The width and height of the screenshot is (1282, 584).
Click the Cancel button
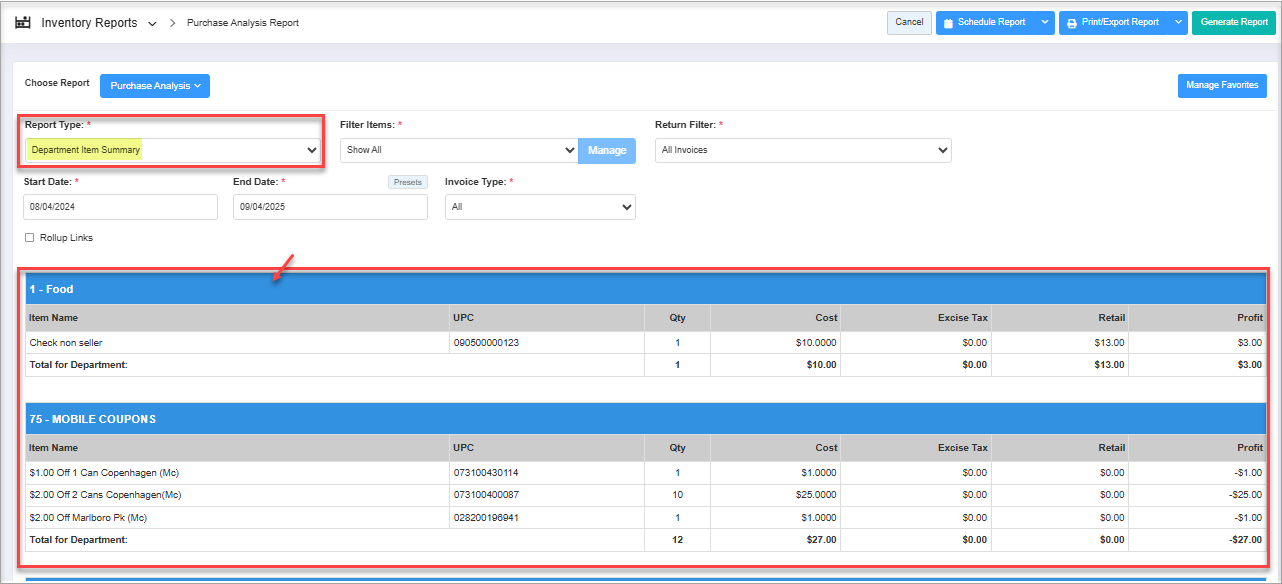click(x=909, y=23)
